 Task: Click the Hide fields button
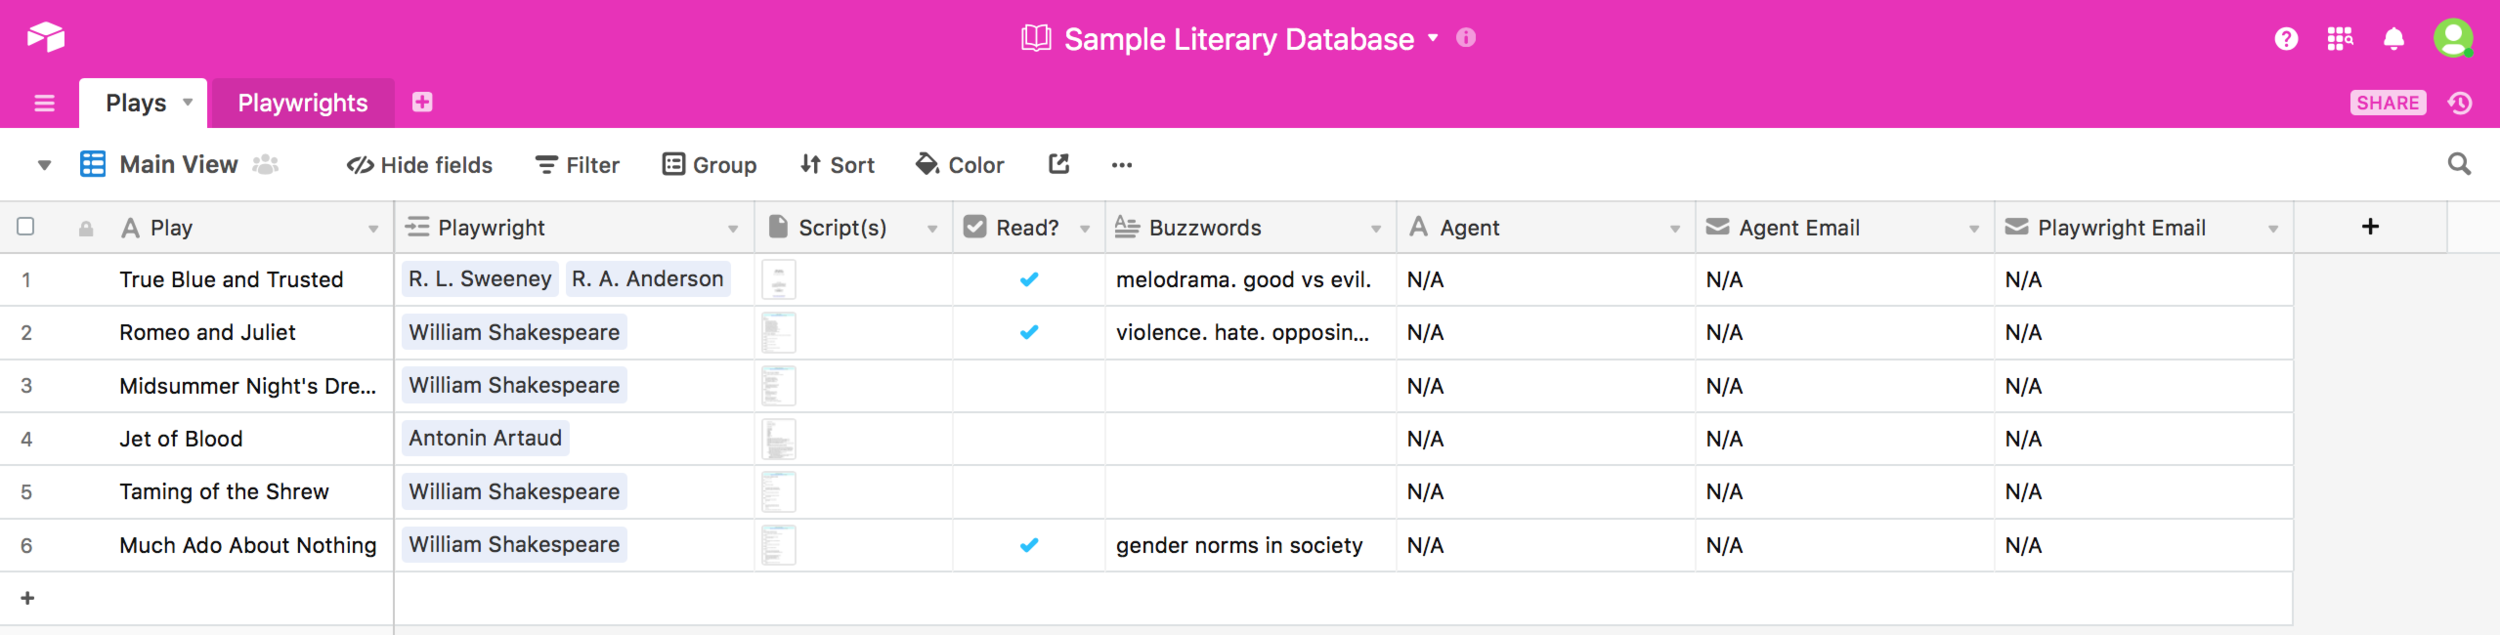[420, 165]
